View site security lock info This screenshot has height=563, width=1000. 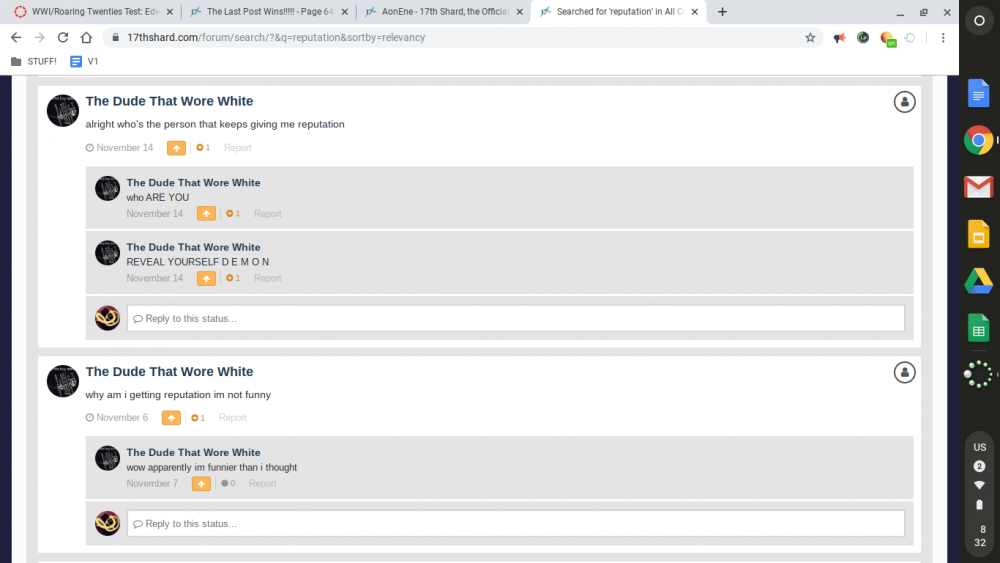click(x=115, y=38)
